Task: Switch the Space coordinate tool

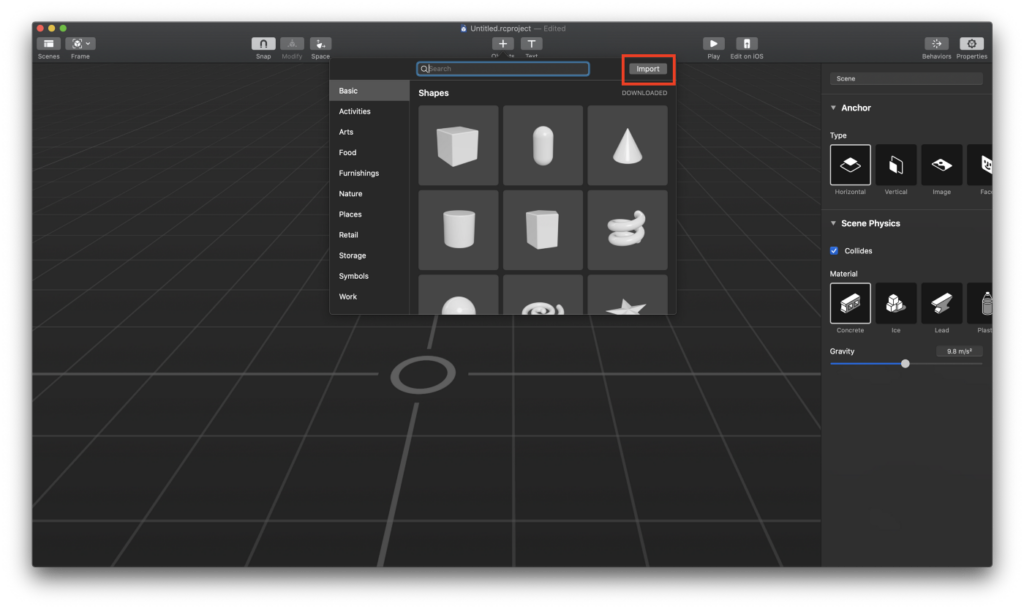Action: tap(320, 44)
